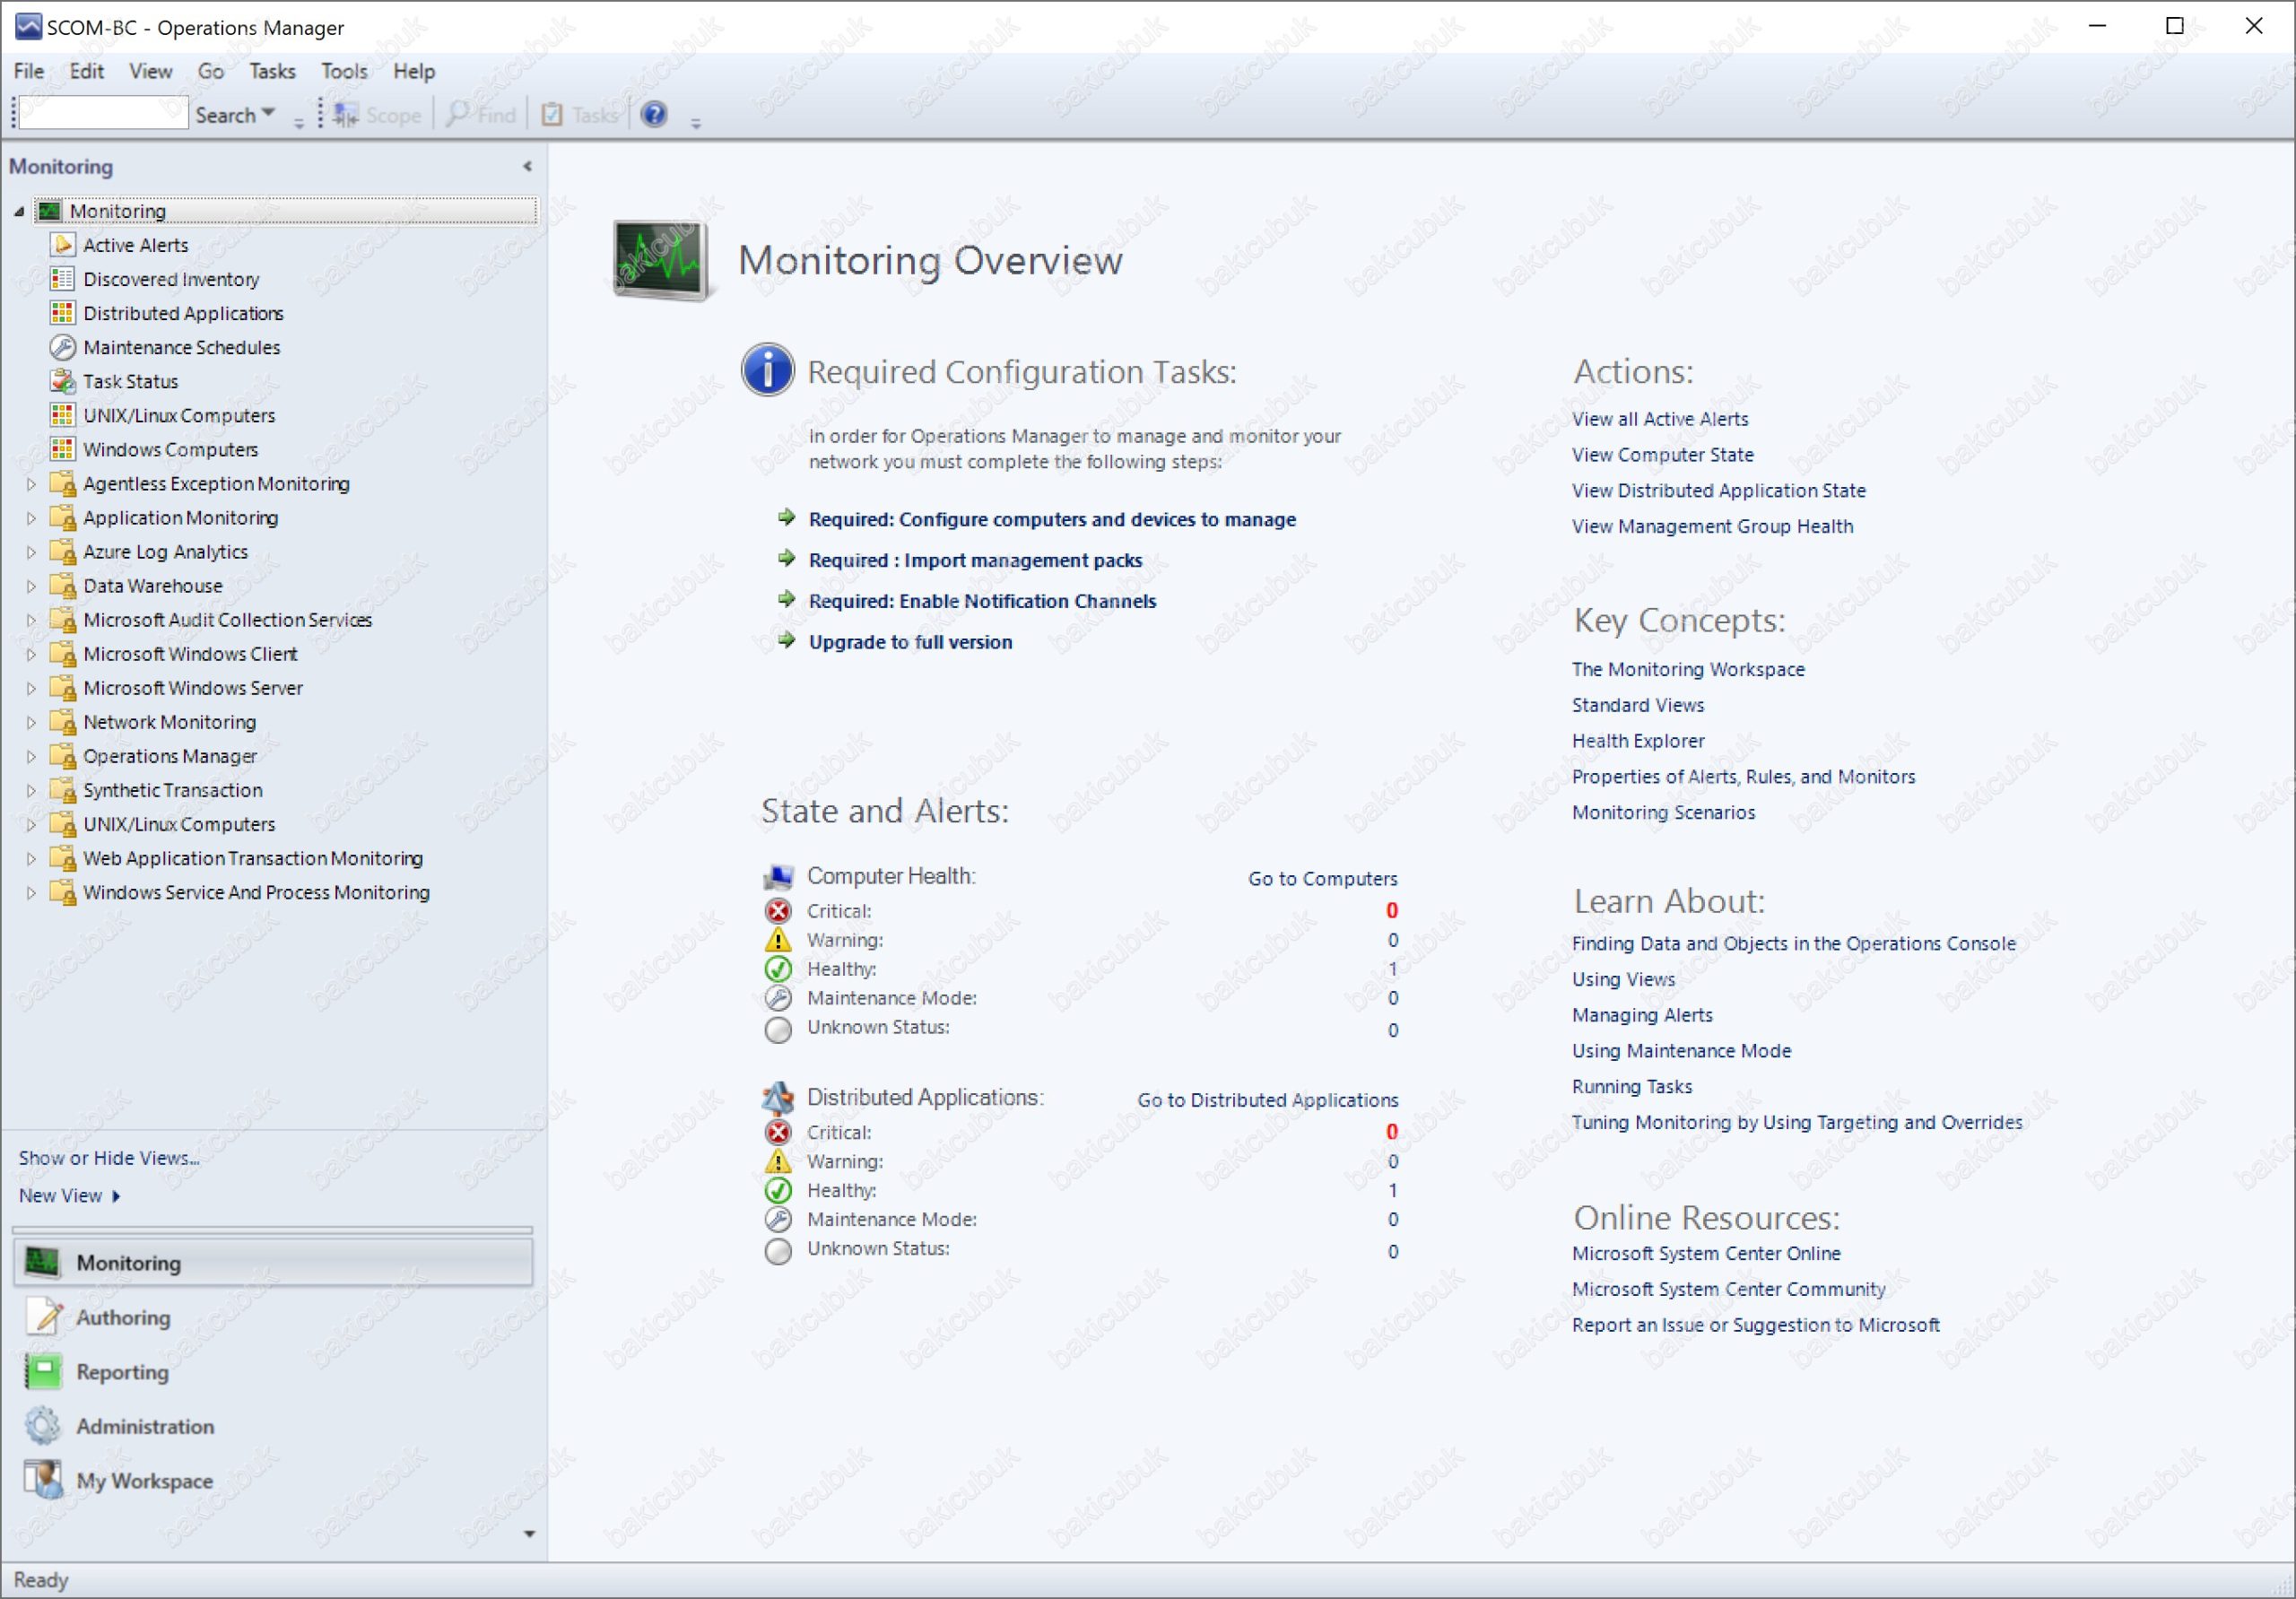Expand the Network Monitoring folder
Screen dimensions: 2296x1599
coord(31,722)
